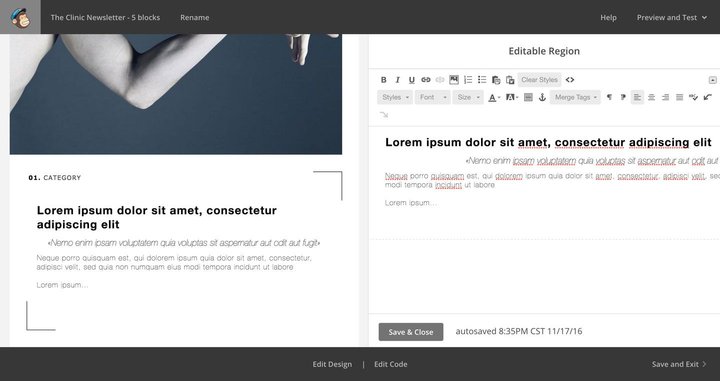Open the Styles dropdown

coord(395,97)
